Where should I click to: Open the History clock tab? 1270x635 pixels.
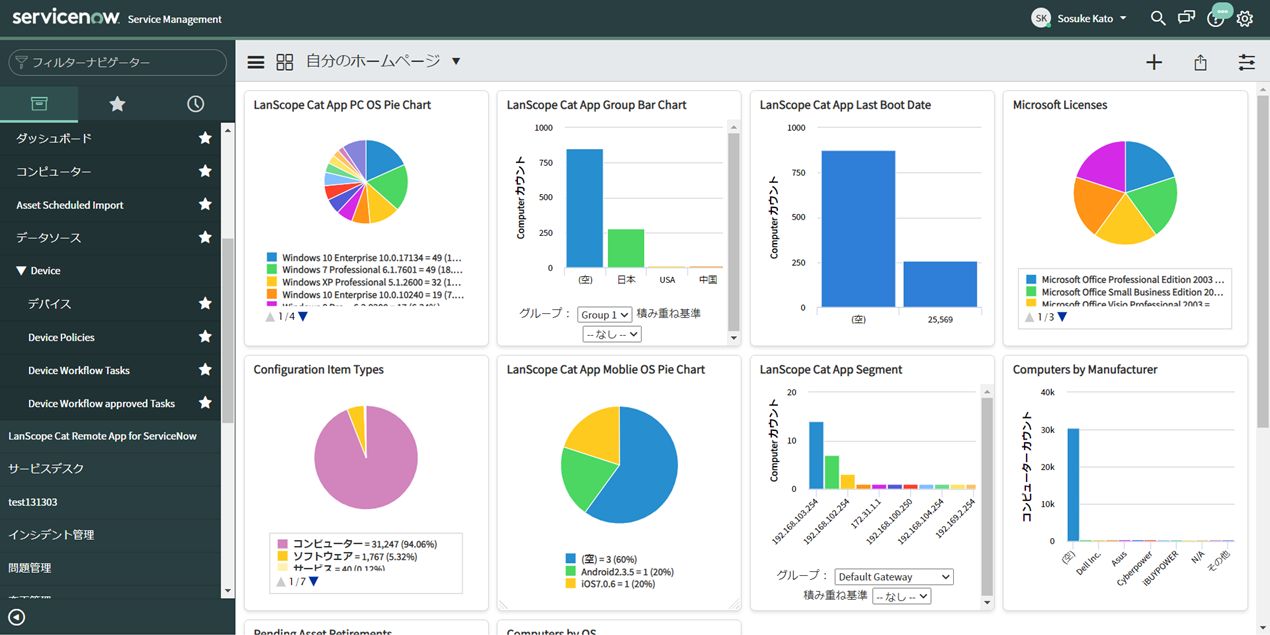click(x=195, y=104)
